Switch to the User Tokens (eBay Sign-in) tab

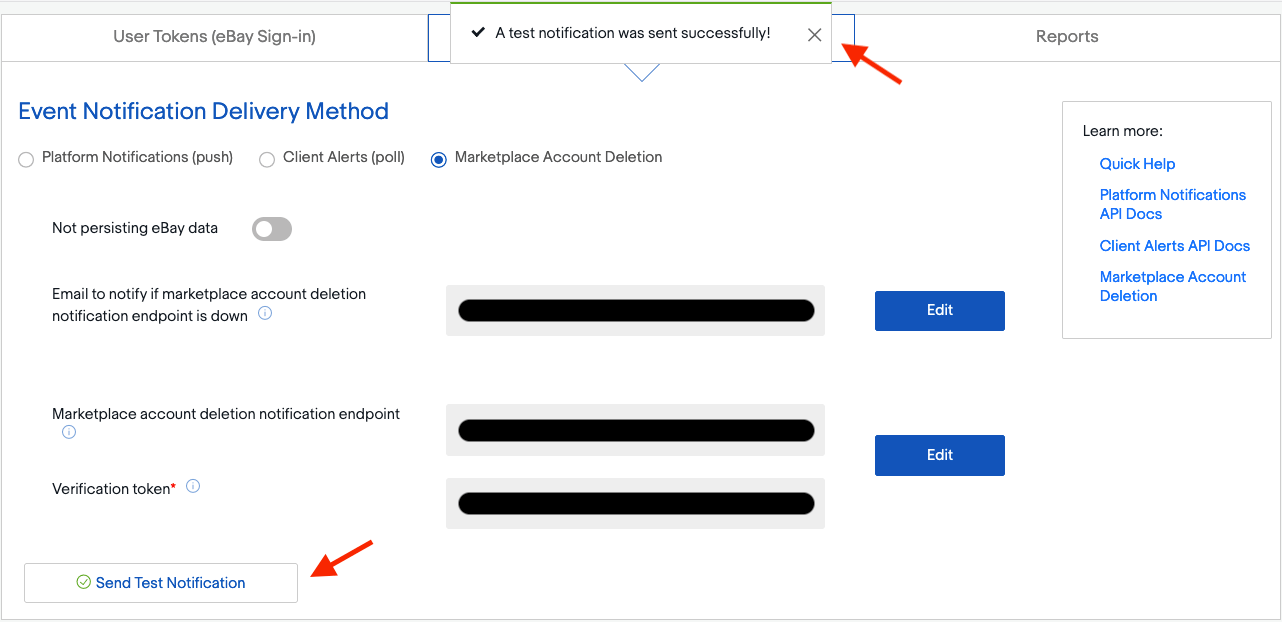[216, 36]
